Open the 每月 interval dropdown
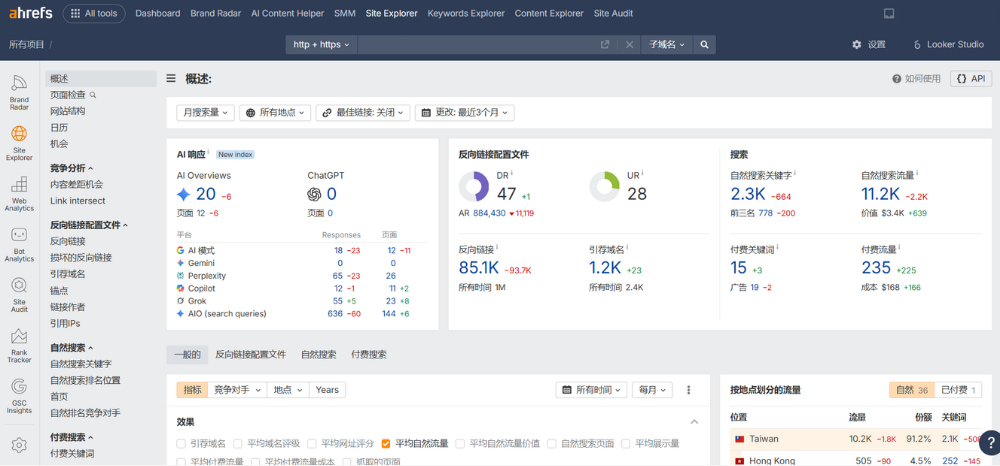The width and height of the screenshot is (1000, 466). coord(652,390)
